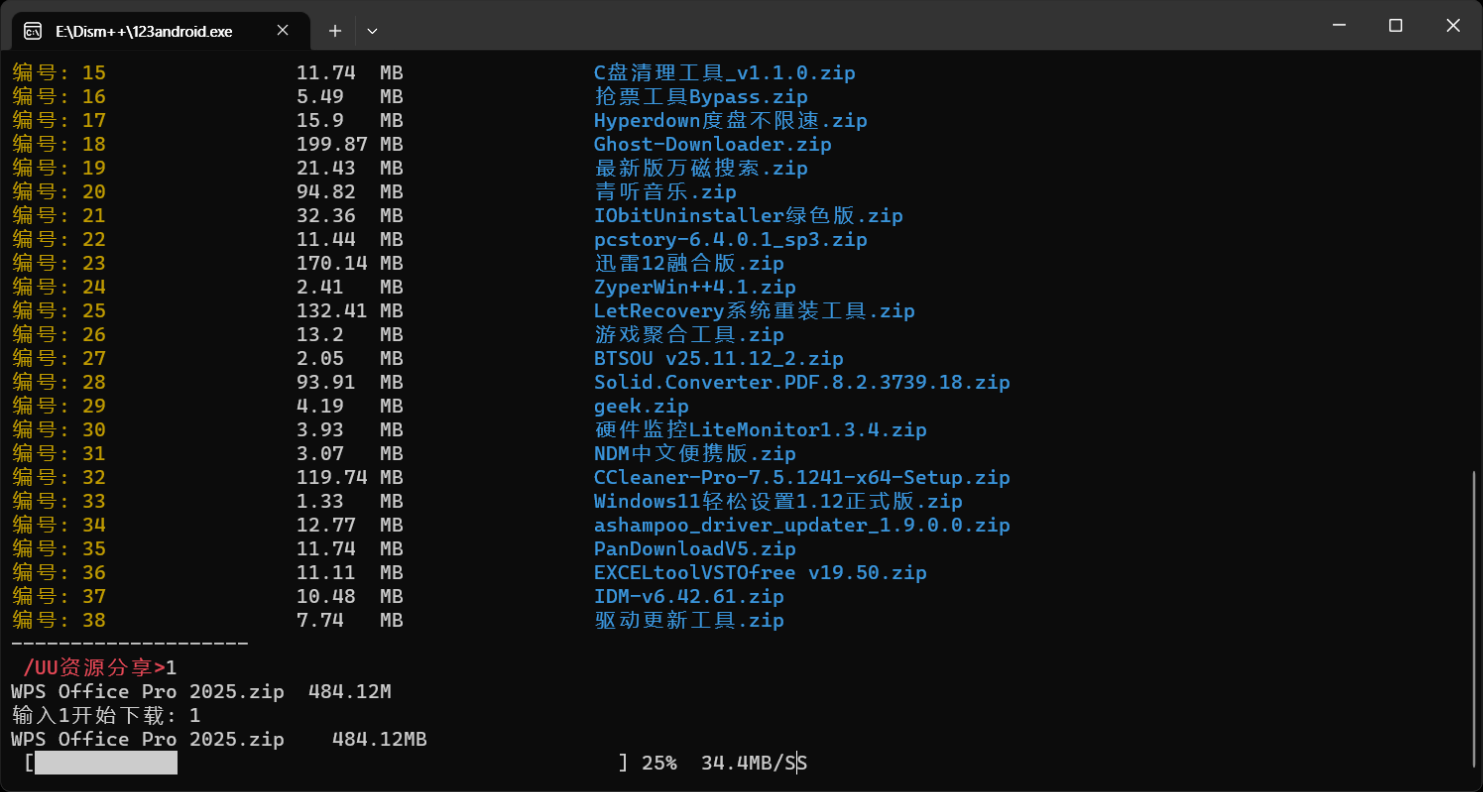Click the geek.zip file name
The height and width of the screenshot is (792, 1483).
pos(641,406)
